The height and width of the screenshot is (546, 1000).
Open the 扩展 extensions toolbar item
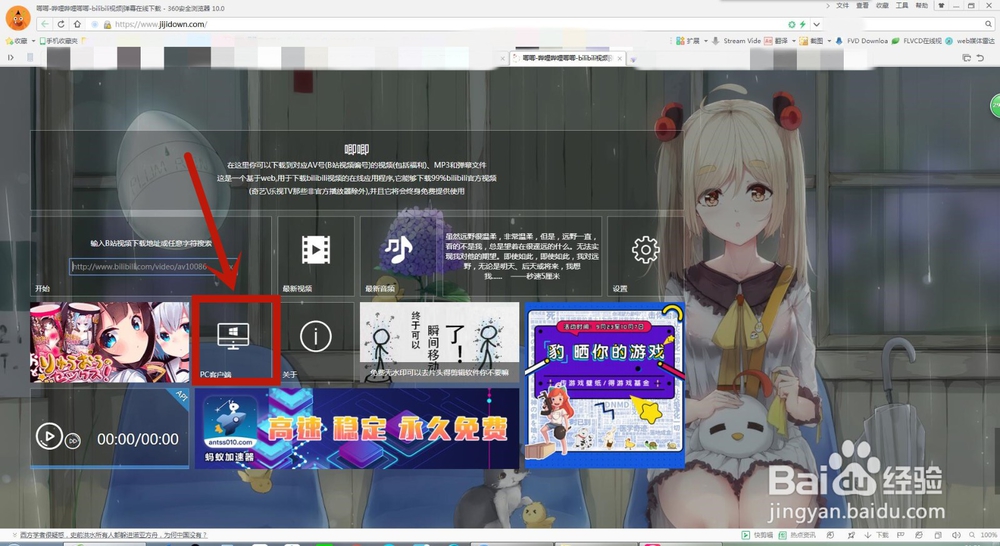tap(688, 41)
